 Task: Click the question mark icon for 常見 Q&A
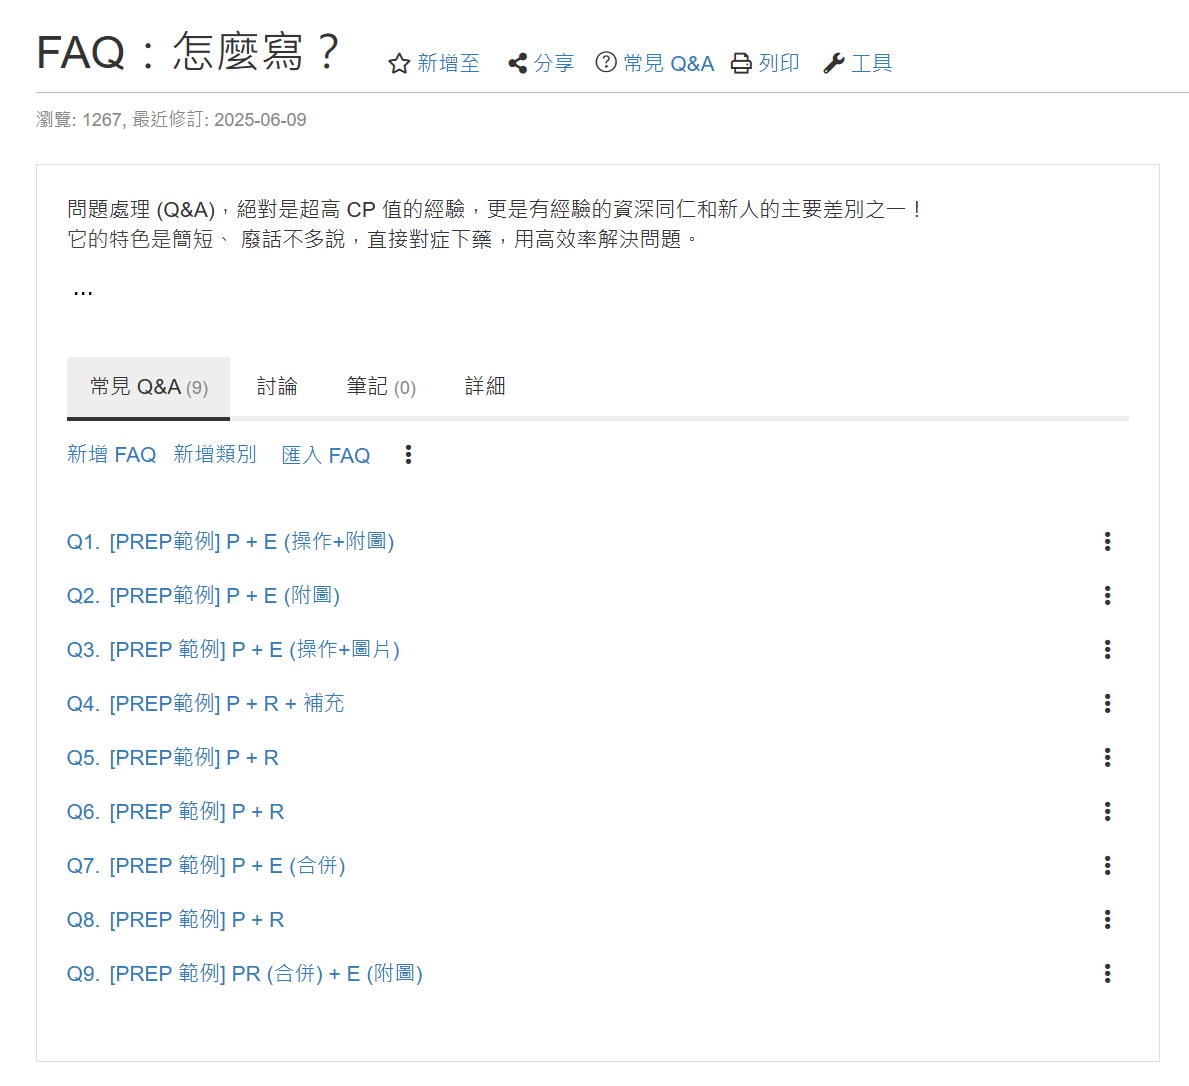(x=606, y=62)
